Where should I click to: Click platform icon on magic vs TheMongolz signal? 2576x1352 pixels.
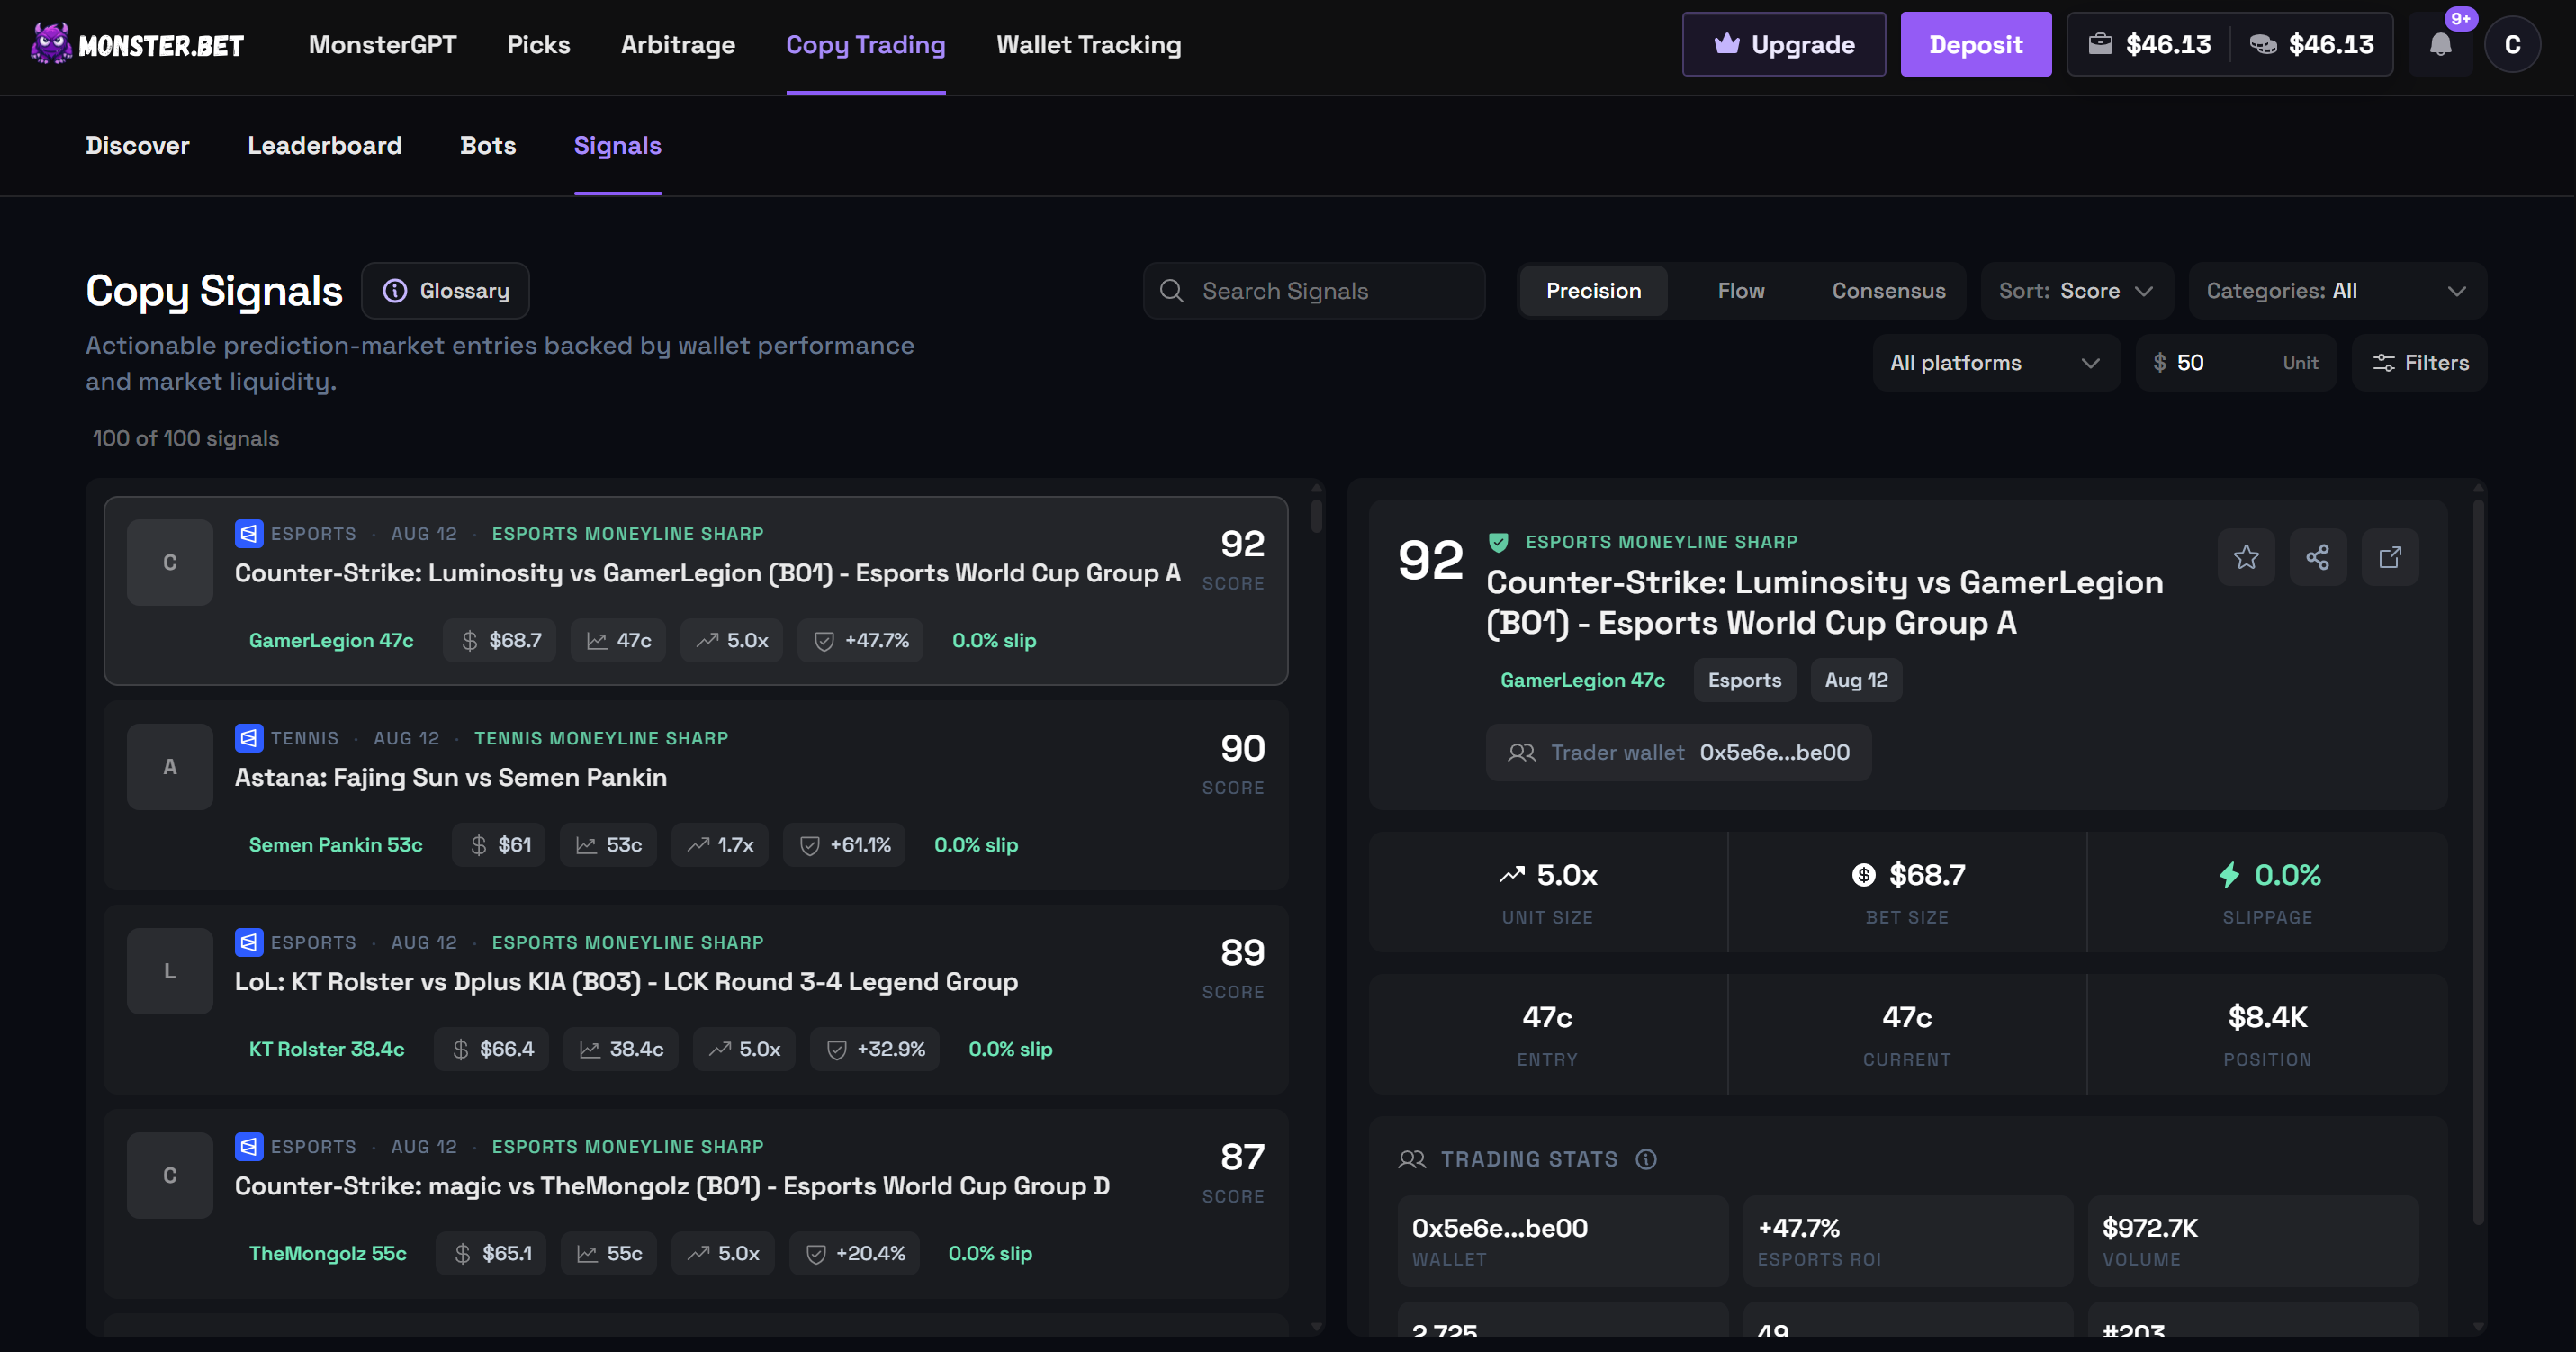click(x=249, y=1146)
